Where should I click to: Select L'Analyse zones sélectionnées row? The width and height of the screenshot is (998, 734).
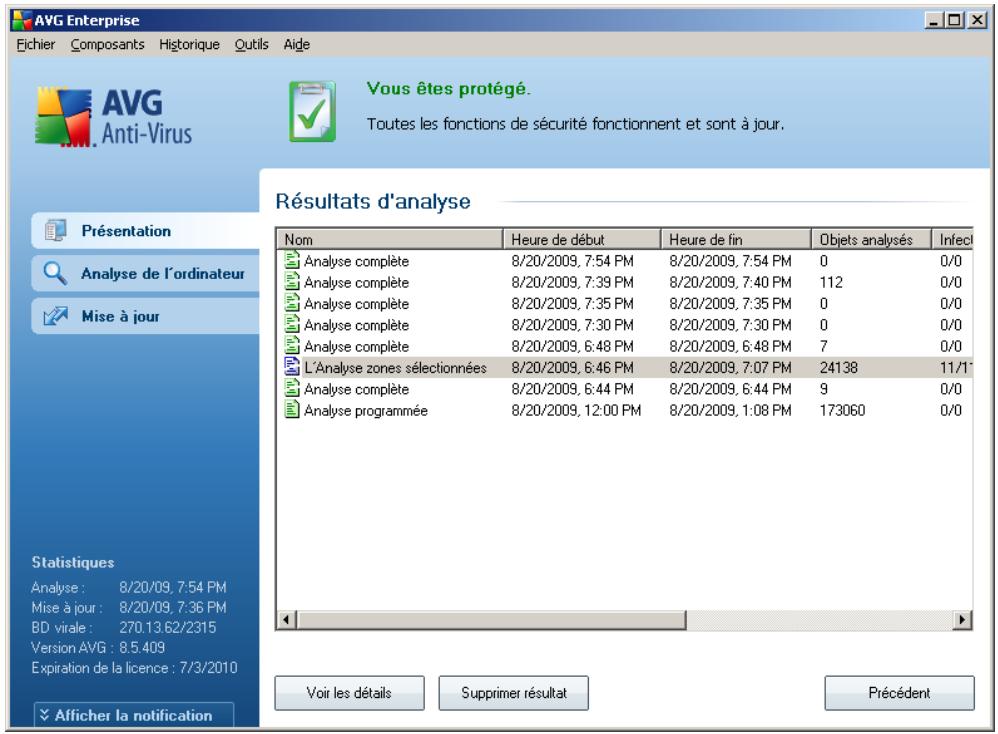tap(624, 367)
